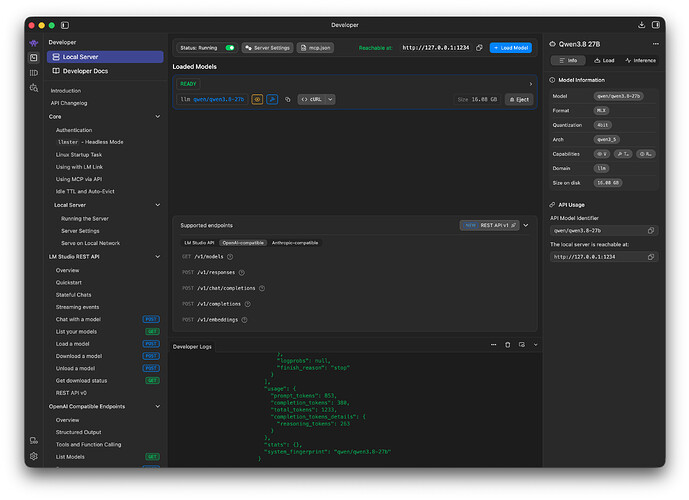Open the Developer section icon in left rail

pyautogui.click(x=34, y=58)
